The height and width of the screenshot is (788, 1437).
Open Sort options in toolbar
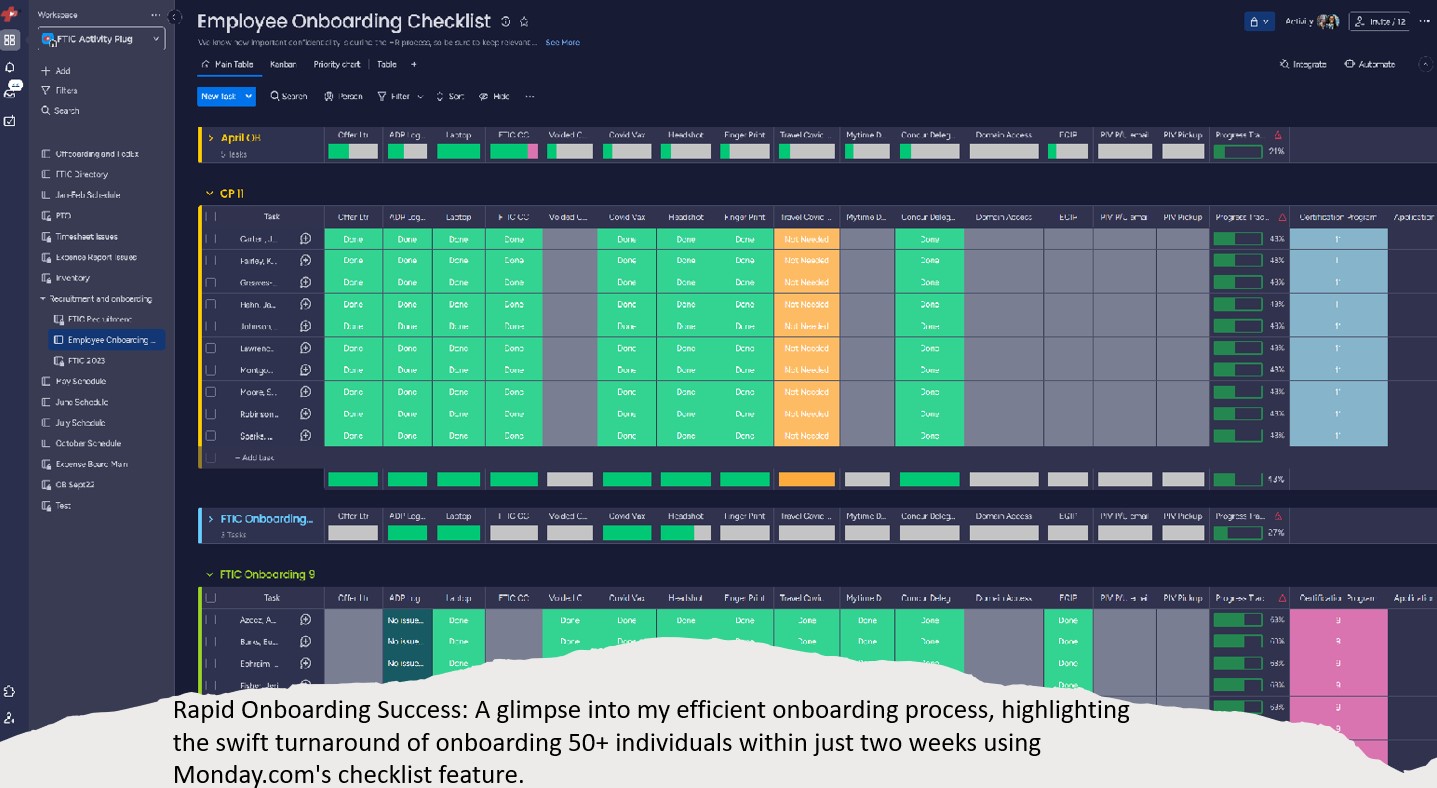click(x=449, y=96)
